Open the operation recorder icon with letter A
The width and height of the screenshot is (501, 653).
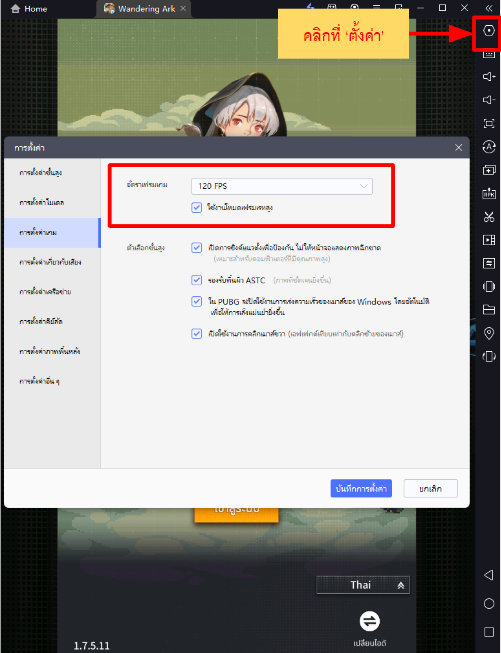[489, 147]
